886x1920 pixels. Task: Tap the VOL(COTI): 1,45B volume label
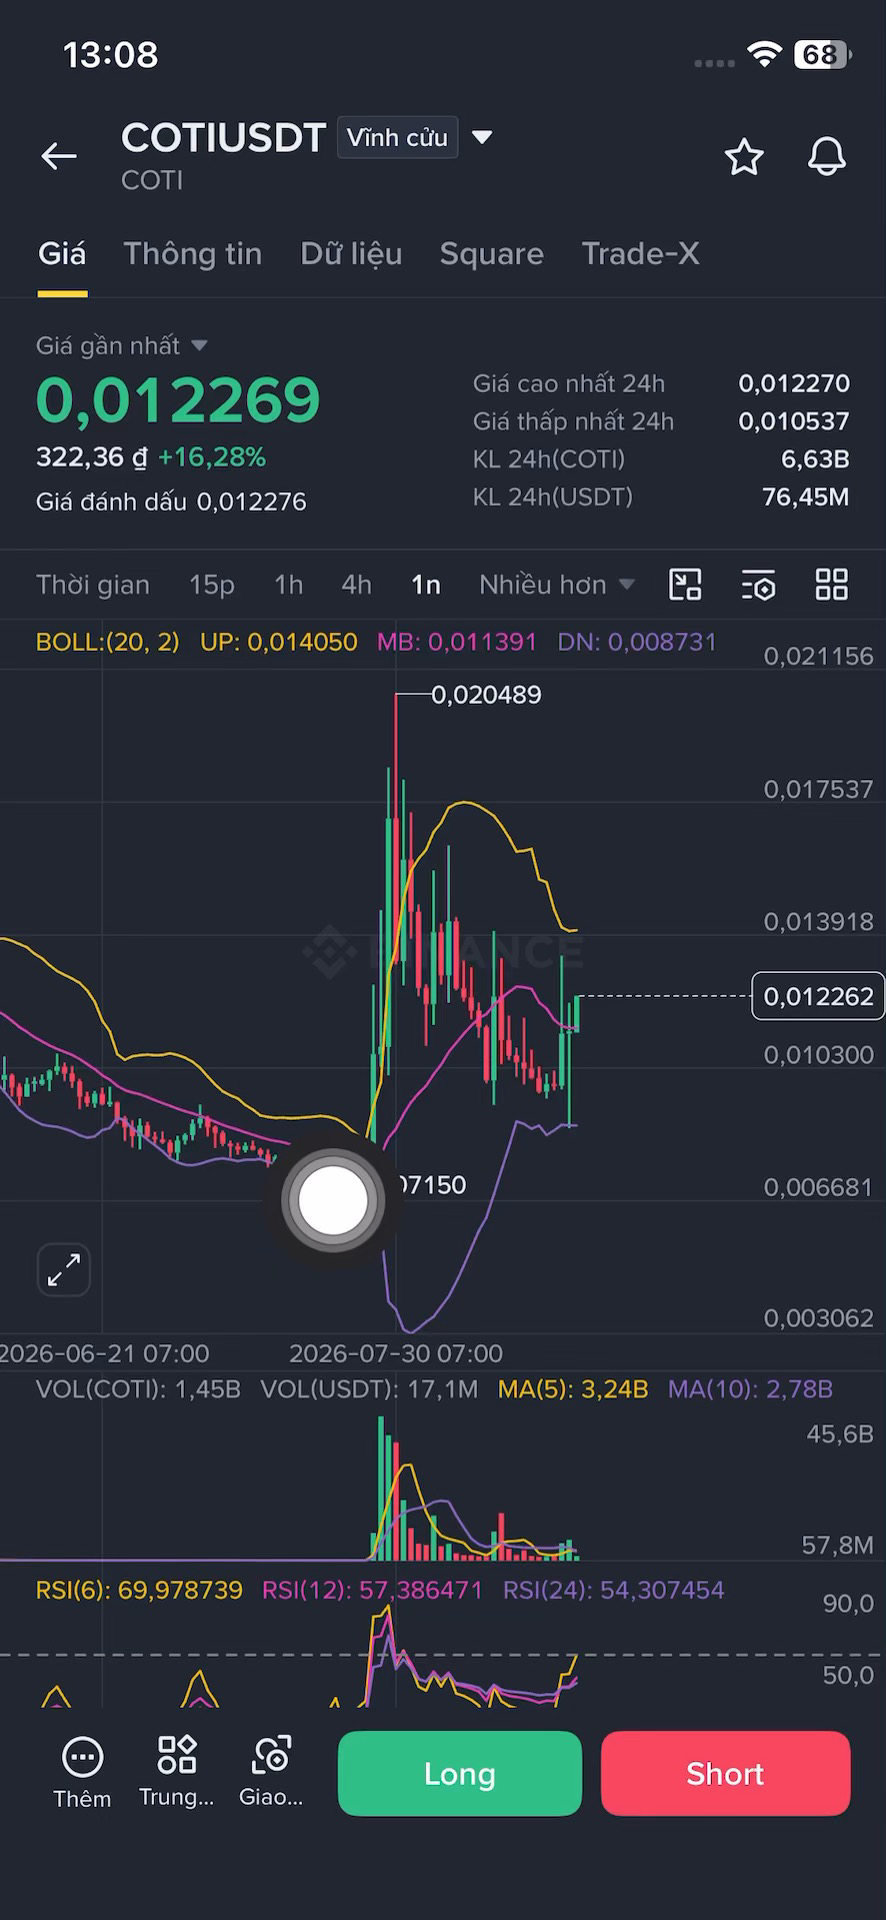pos(138,1389)
